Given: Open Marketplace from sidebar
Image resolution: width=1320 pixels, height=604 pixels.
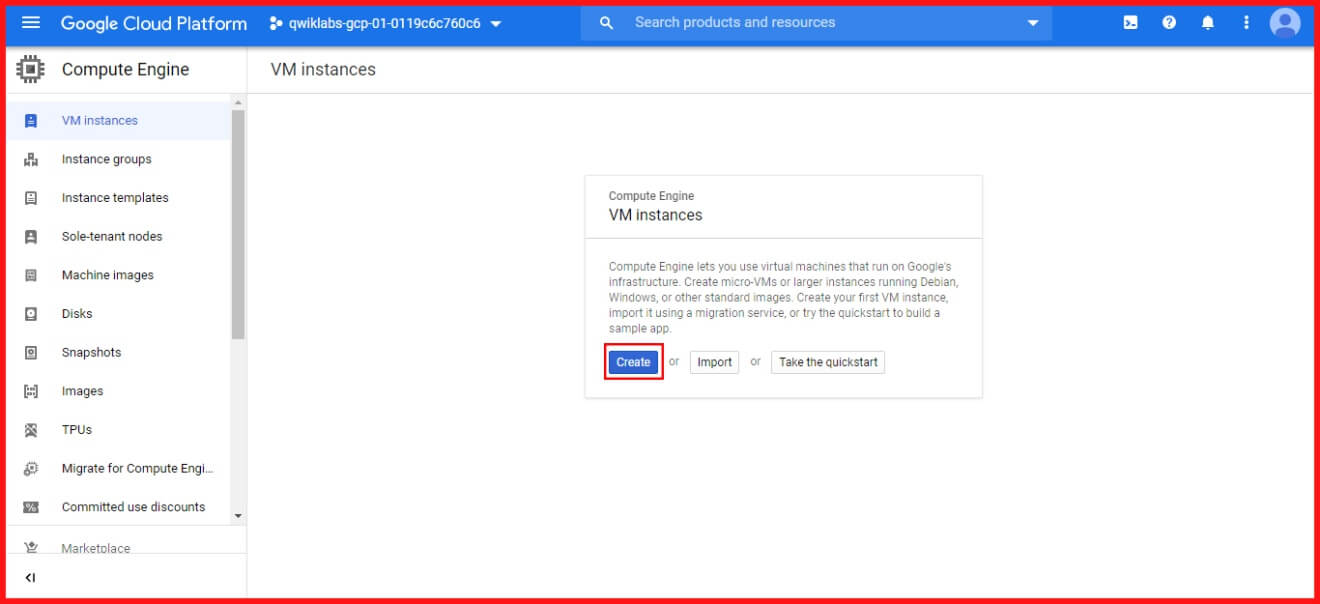Looking at the screenshot, I should click(96, 548).
